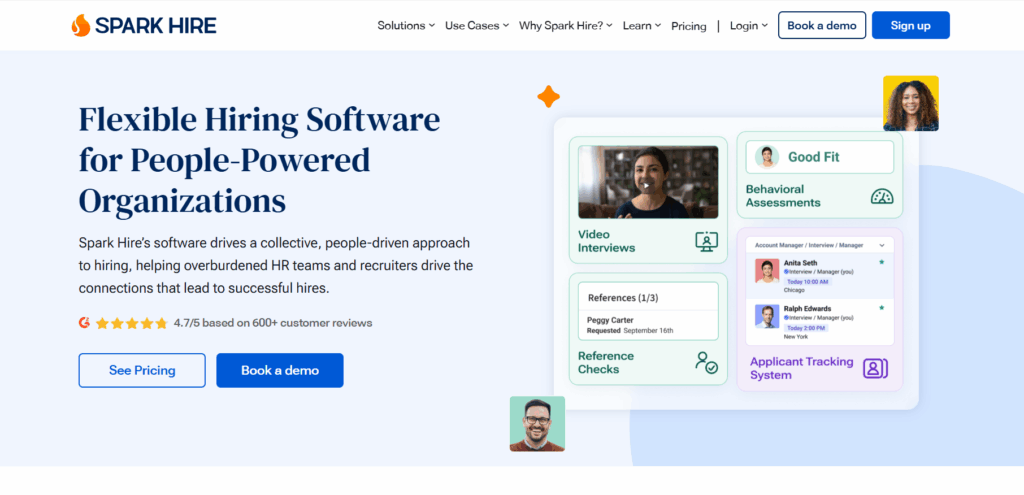Open the Solutions dropdown menu

406,25
